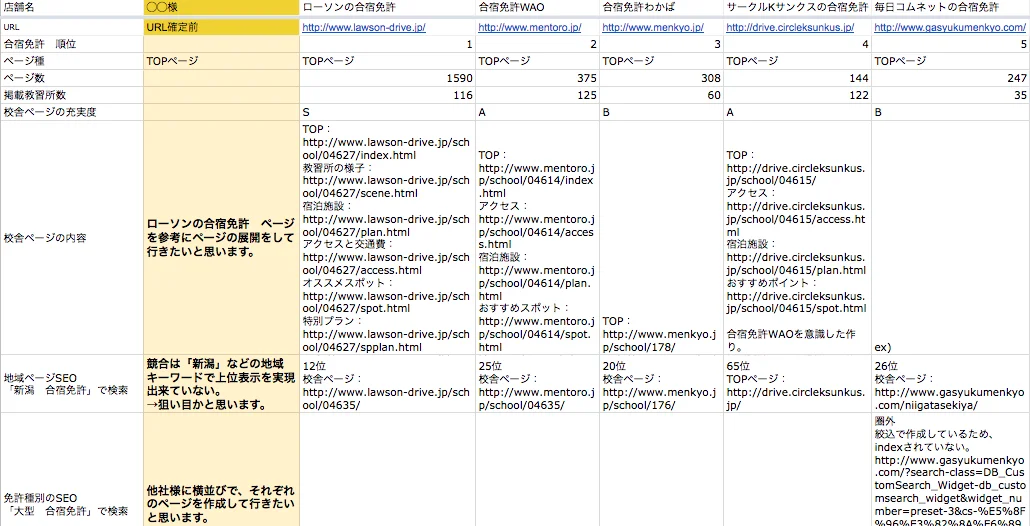
Task: Open the drive.circleksunkus.jp link
Action: click(790, 28)
